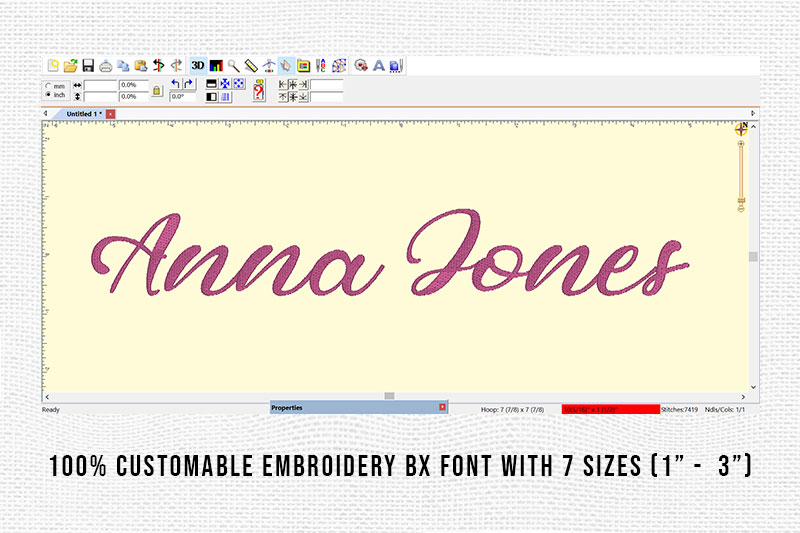Click the height percentage field
The height and width of the screenshot is (533, 800).
[134, 96]
